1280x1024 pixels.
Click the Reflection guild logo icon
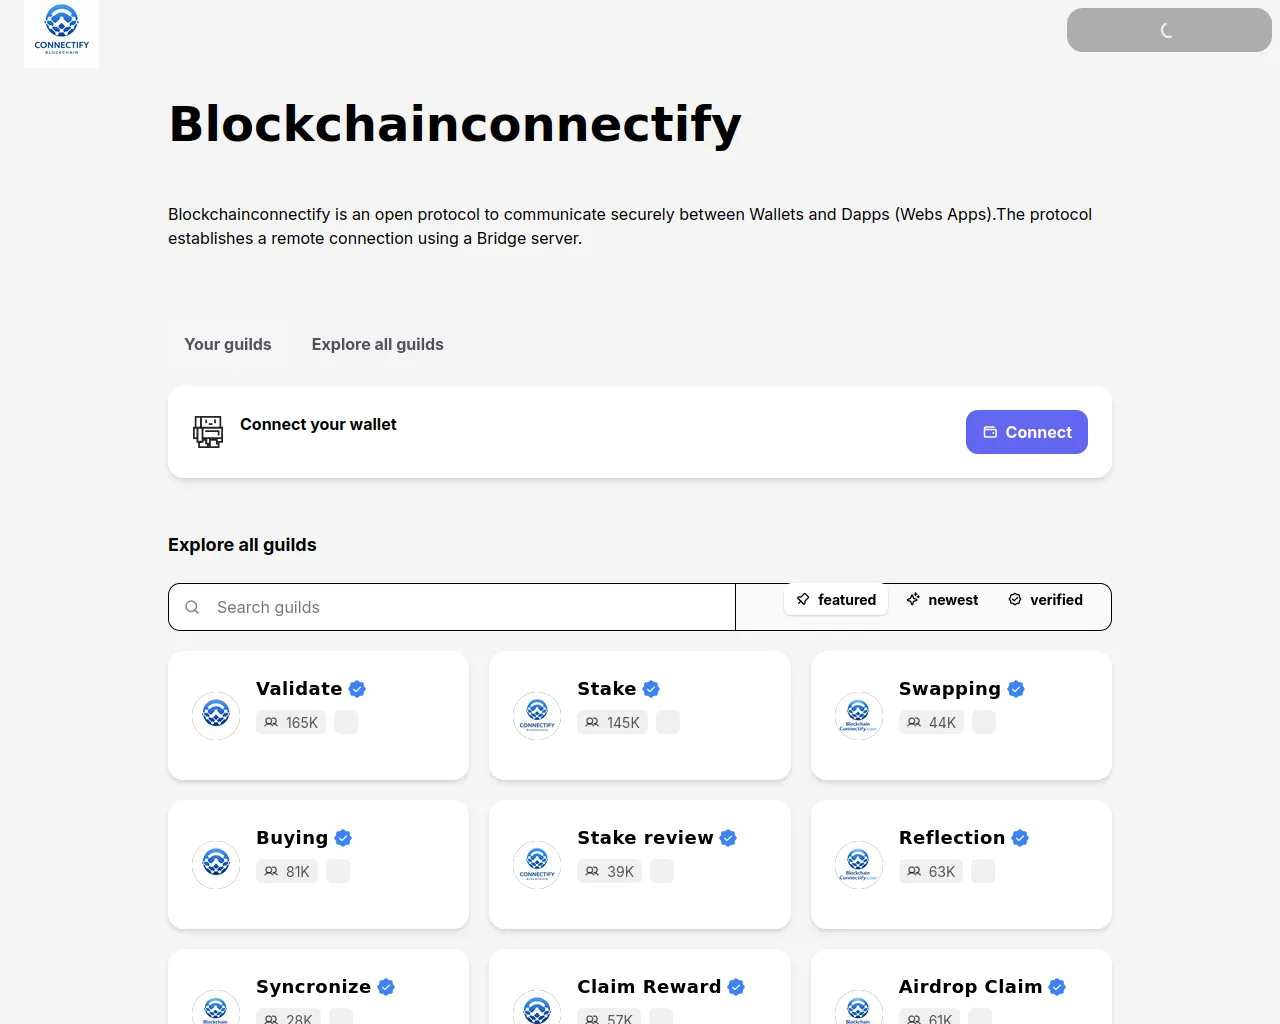[858, 864]
